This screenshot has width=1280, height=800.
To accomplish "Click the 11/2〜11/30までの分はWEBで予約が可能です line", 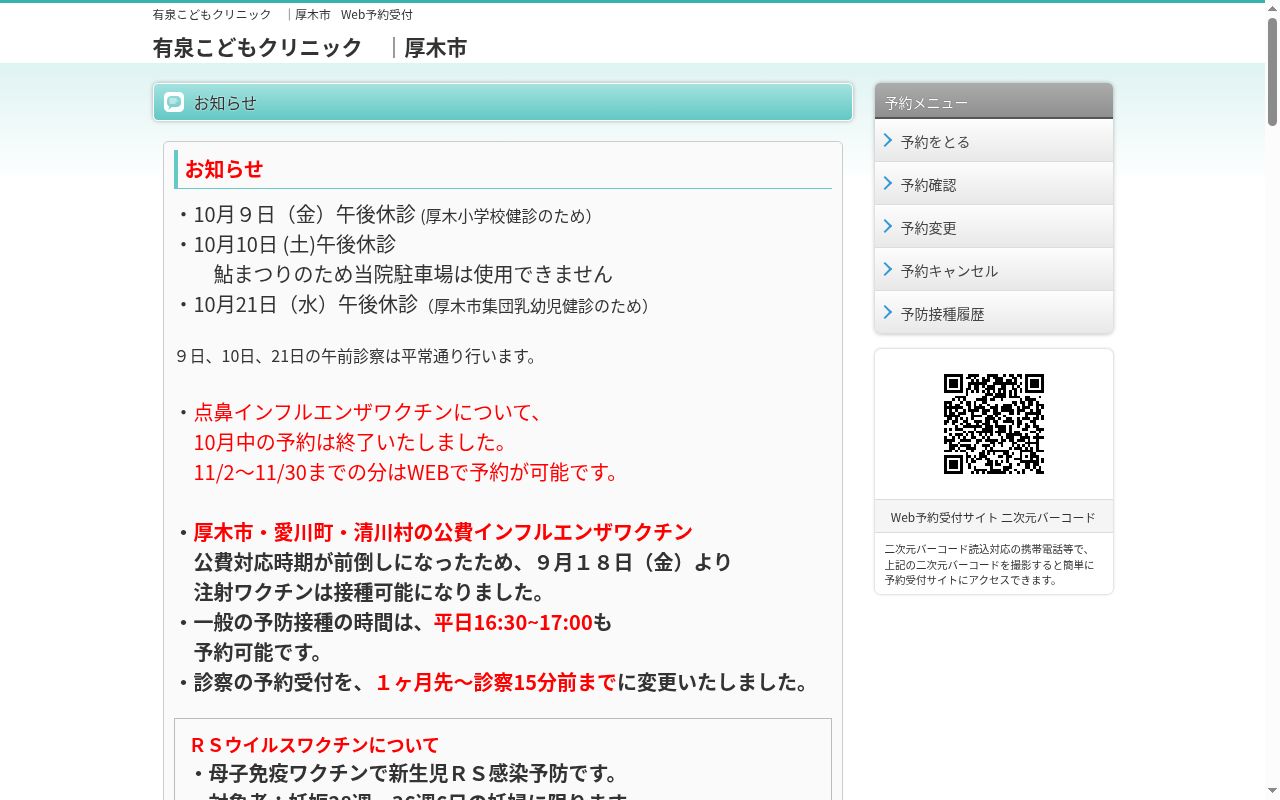I will [x=407, y=472].
